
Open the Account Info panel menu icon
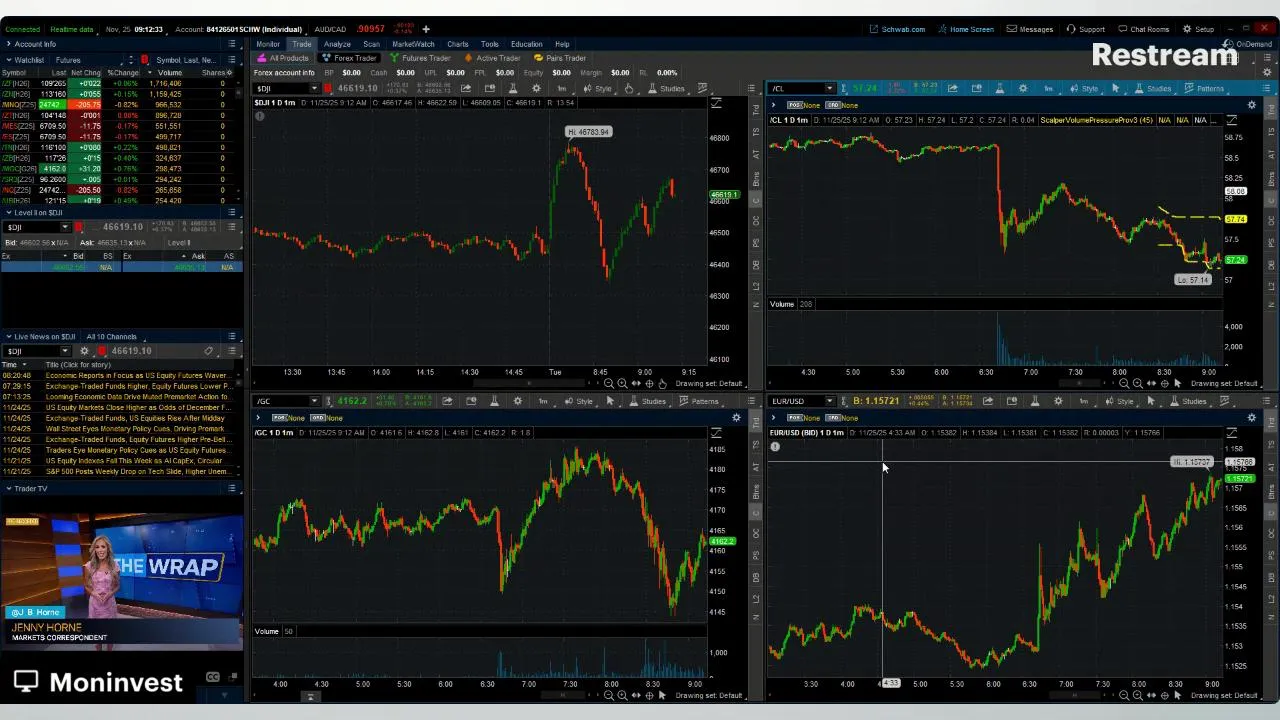pyautogui.click(x=232, y=44)
